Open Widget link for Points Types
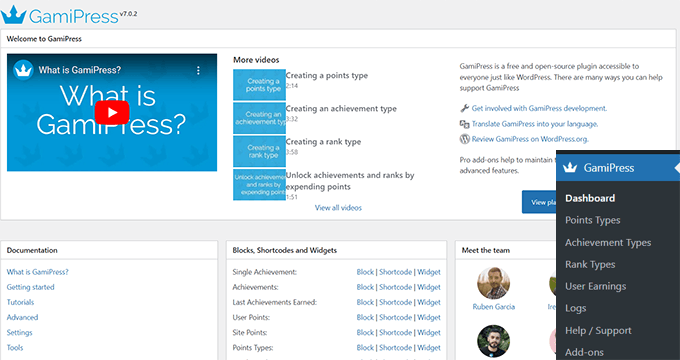 coord(429,348)
